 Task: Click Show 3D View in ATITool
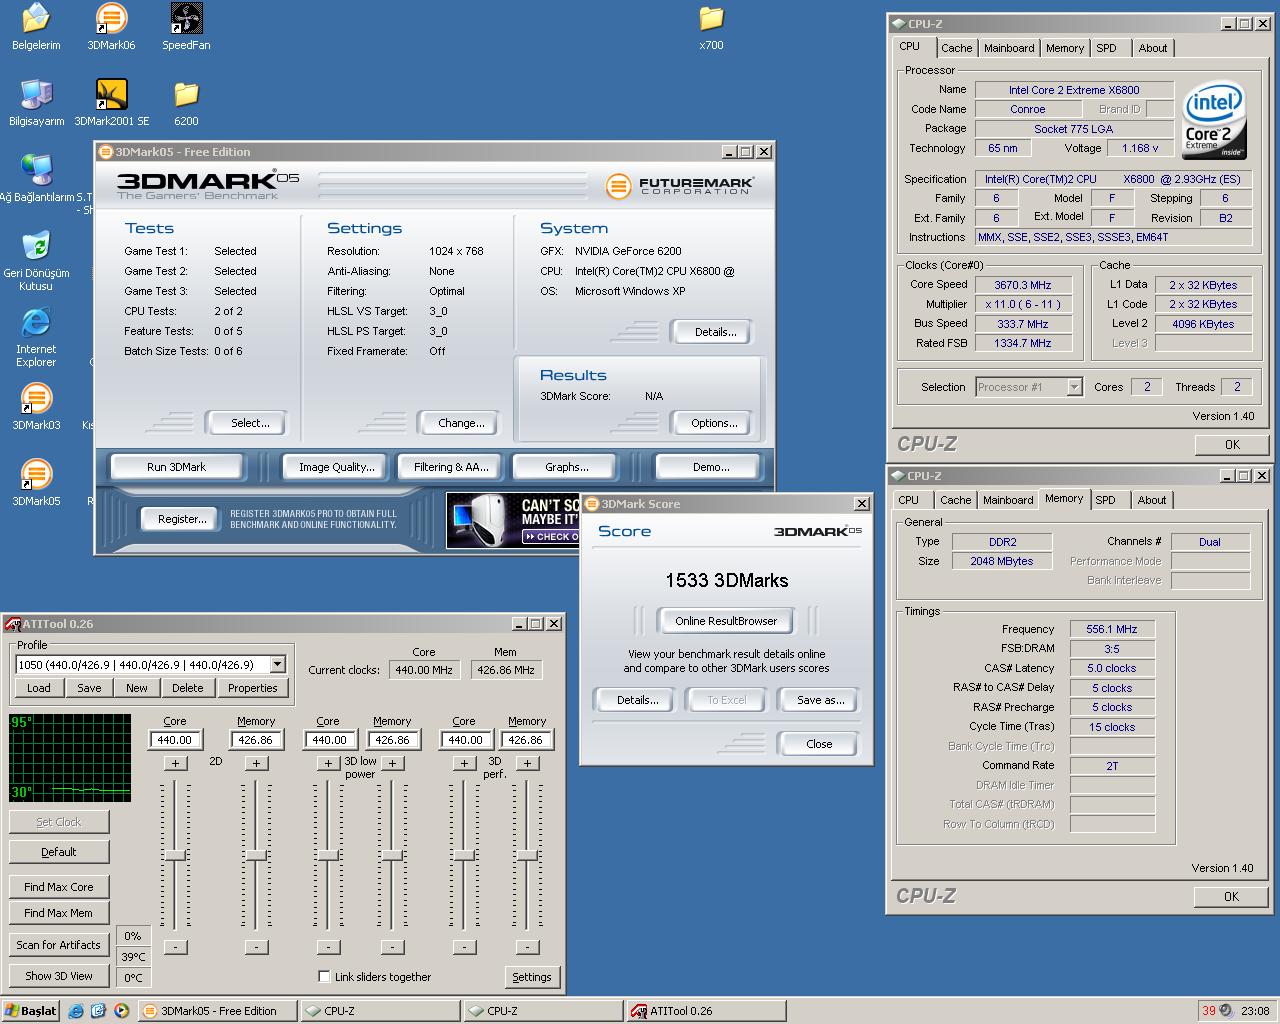coord(59,976)
